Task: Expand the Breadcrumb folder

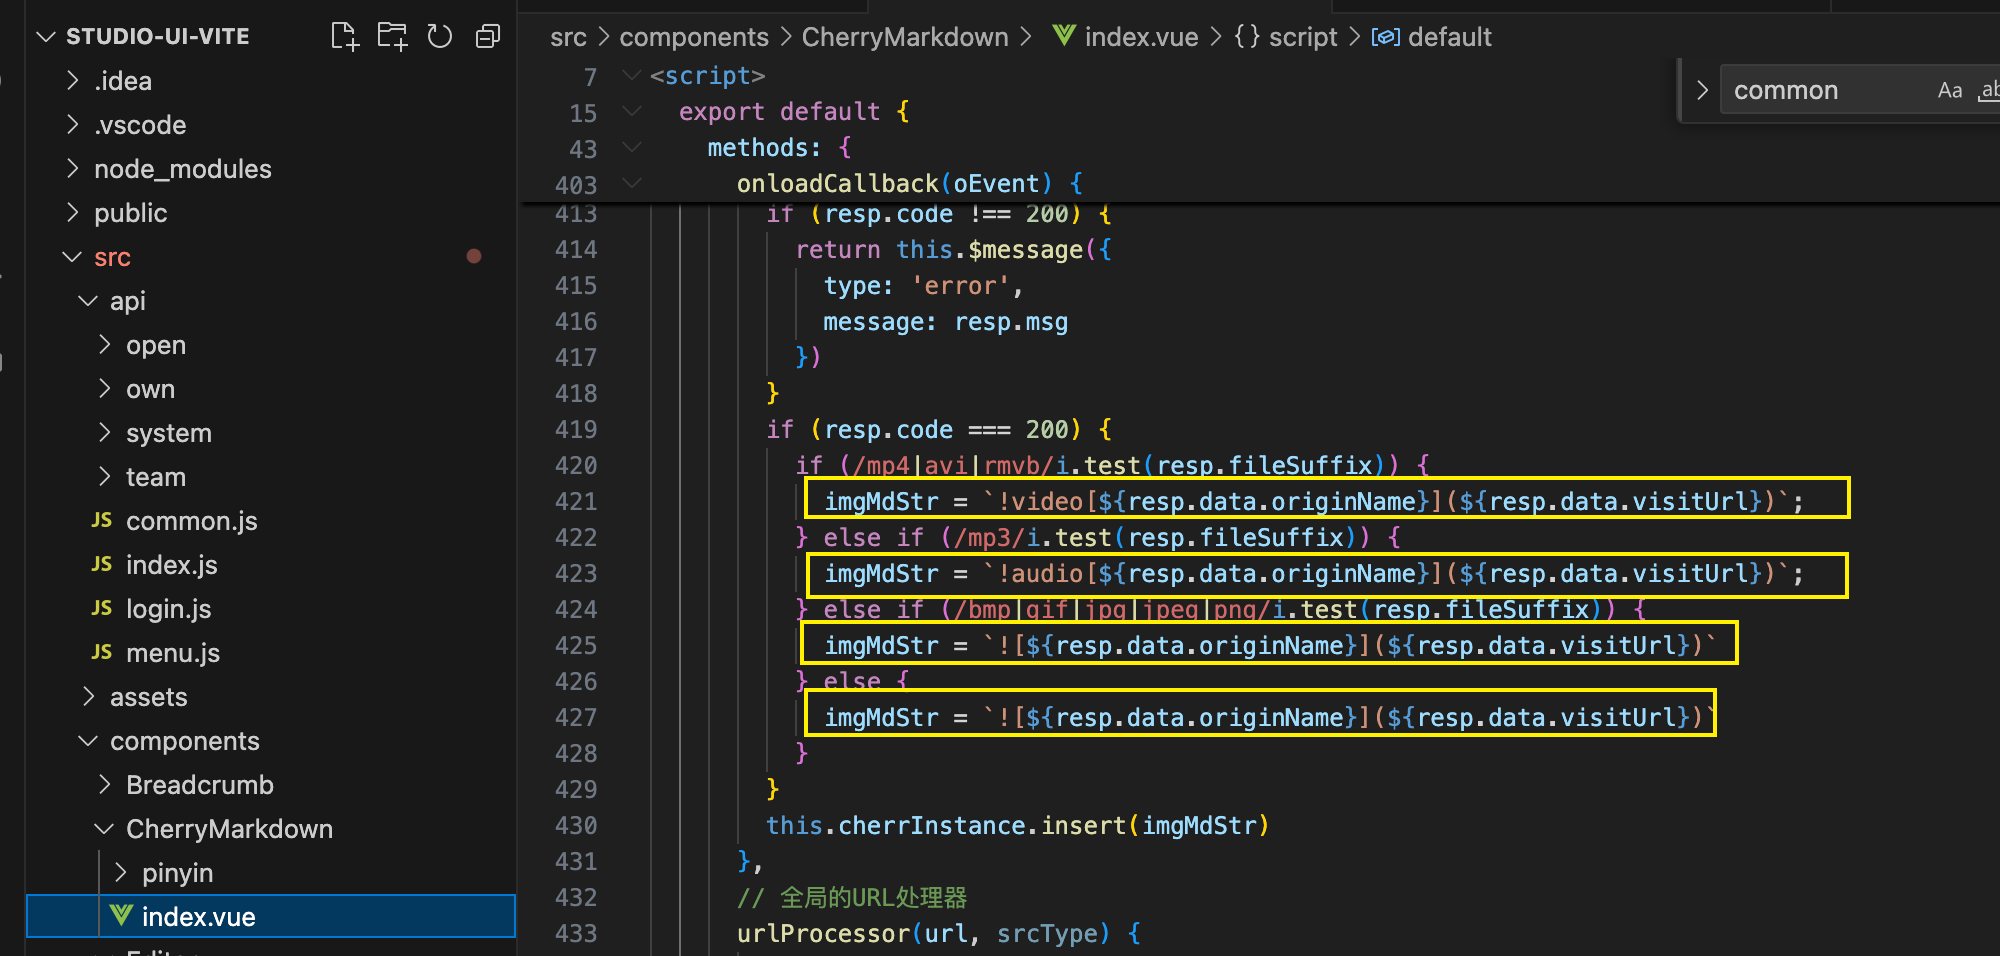Action: tap(104, 785)
